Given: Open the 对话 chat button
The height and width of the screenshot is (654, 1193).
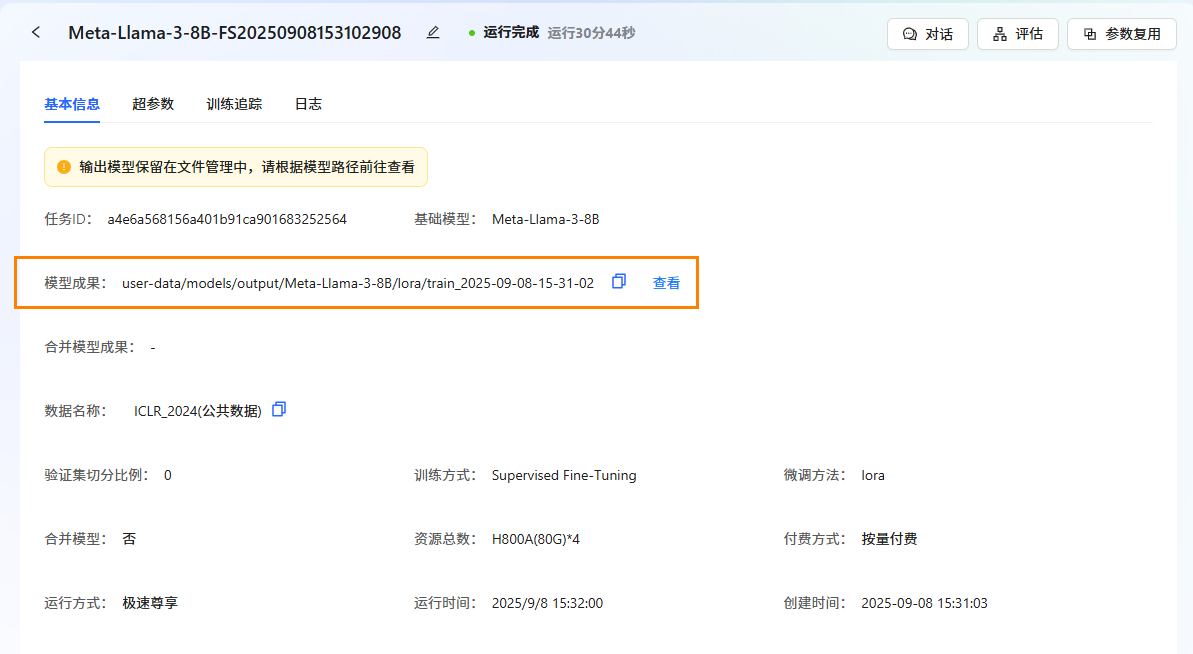Looking at the screenshot, I should coord(927,34).
